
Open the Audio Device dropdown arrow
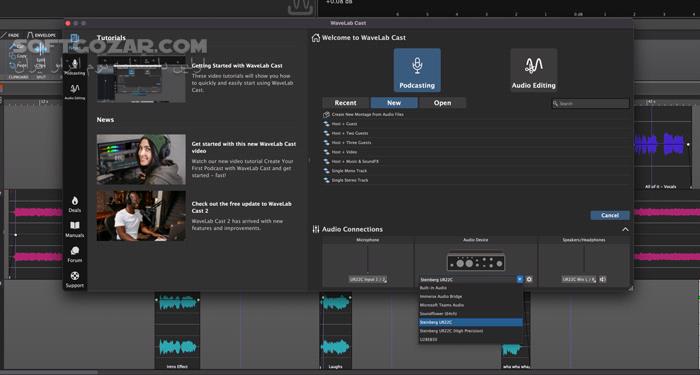520,279
